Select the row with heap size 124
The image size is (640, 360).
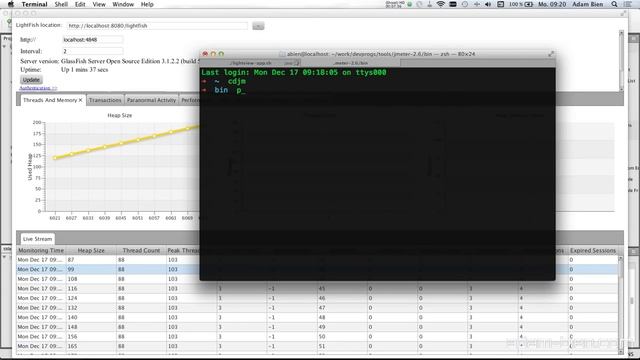317,298
